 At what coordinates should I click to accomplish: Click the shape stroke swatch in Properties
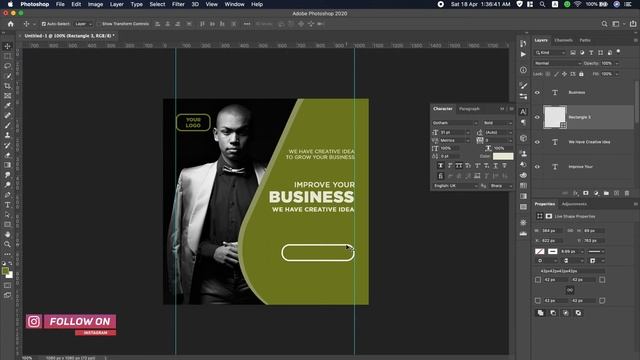pos(552,251)
